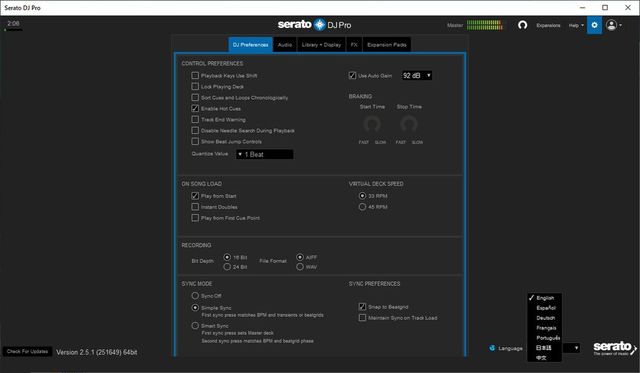
Task: Choose Deutsch in language list
Action: pos(544,318)
